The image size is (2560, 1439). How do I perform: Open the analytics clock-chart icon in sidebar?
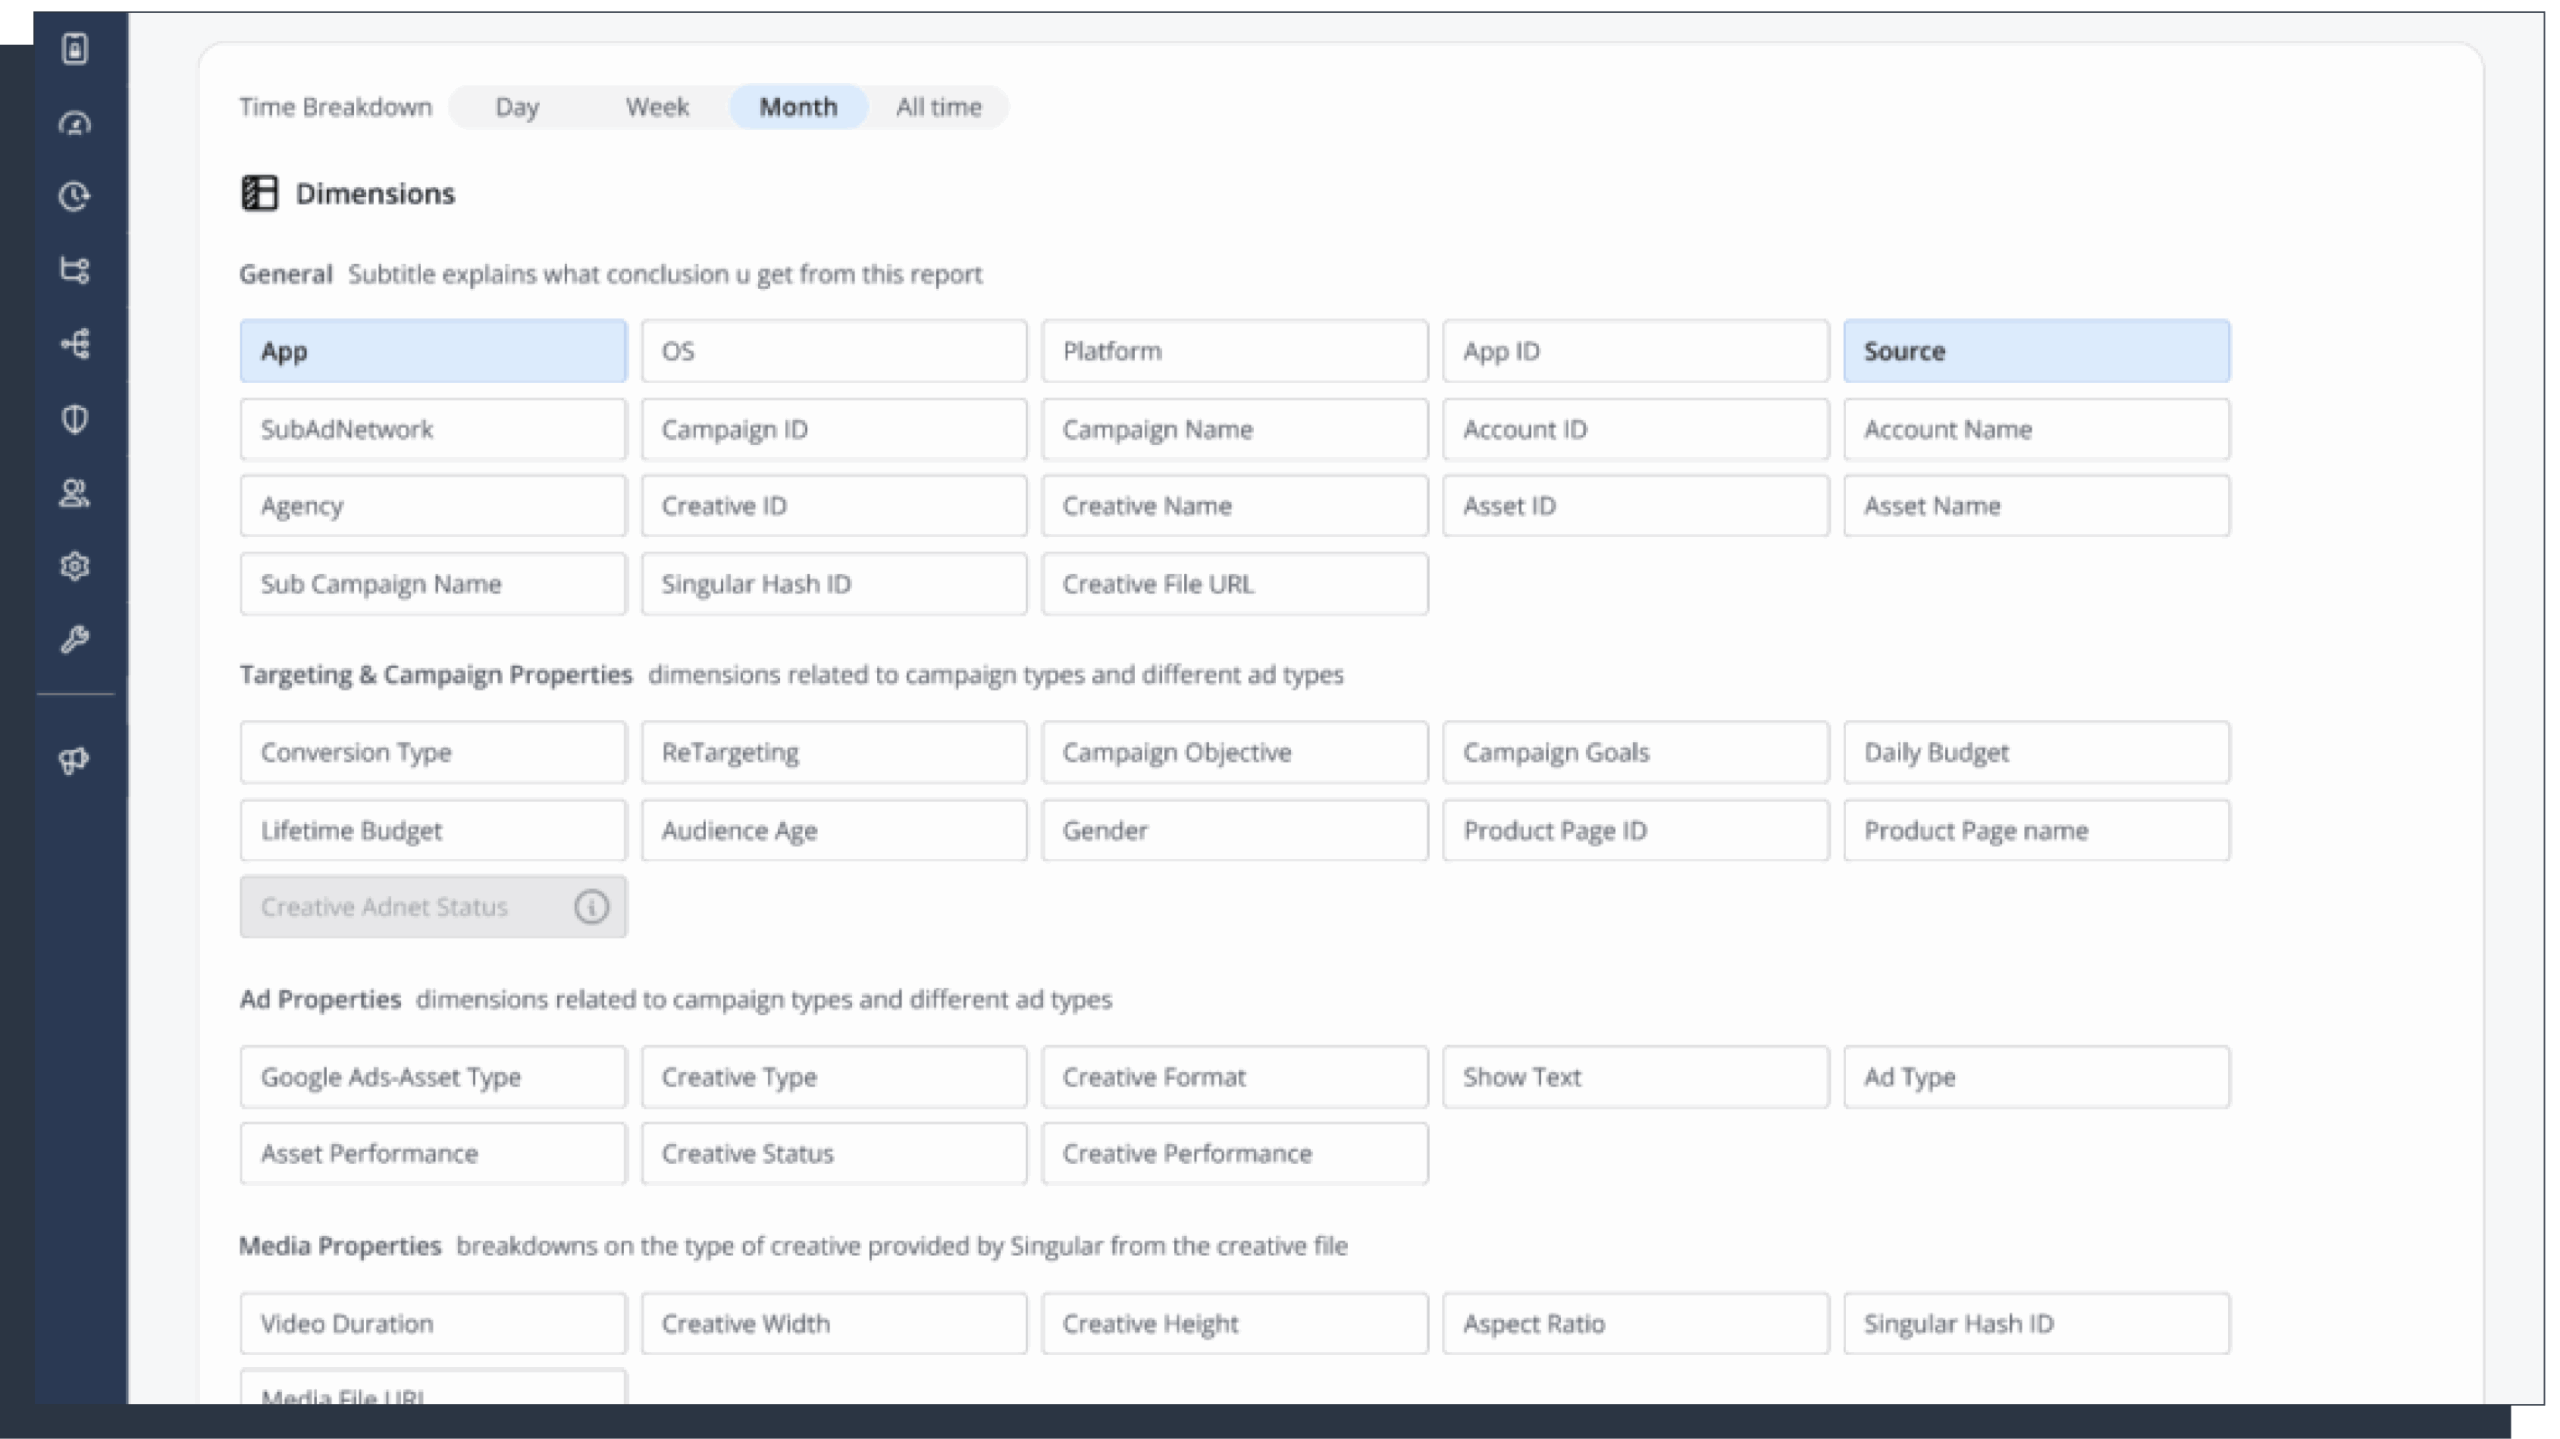coord(75,196)
